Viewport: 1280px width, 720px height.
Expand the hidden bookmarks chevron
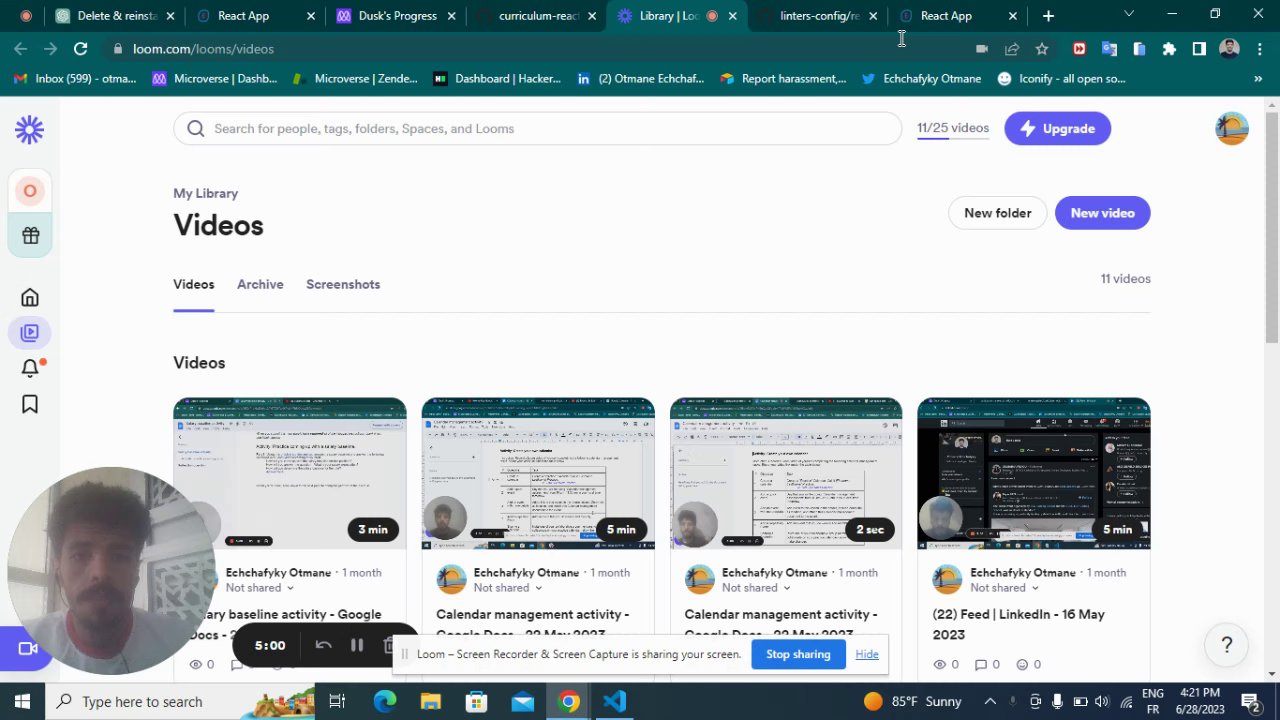[1258, 78]
